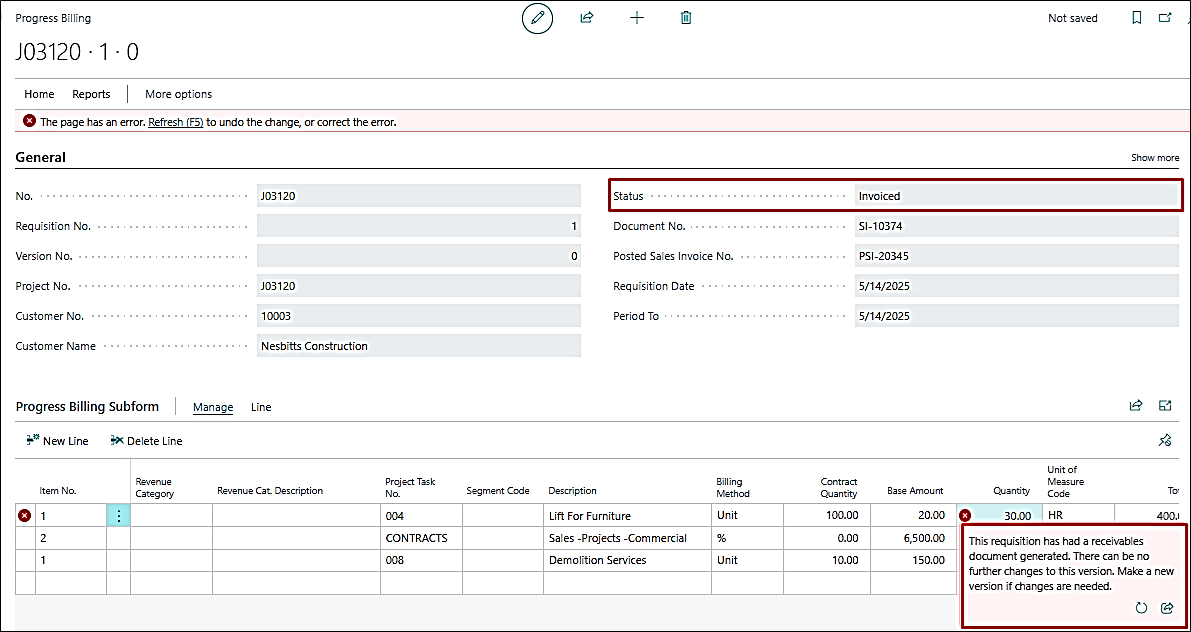Click Show more in the General section

pos(1155,158)
